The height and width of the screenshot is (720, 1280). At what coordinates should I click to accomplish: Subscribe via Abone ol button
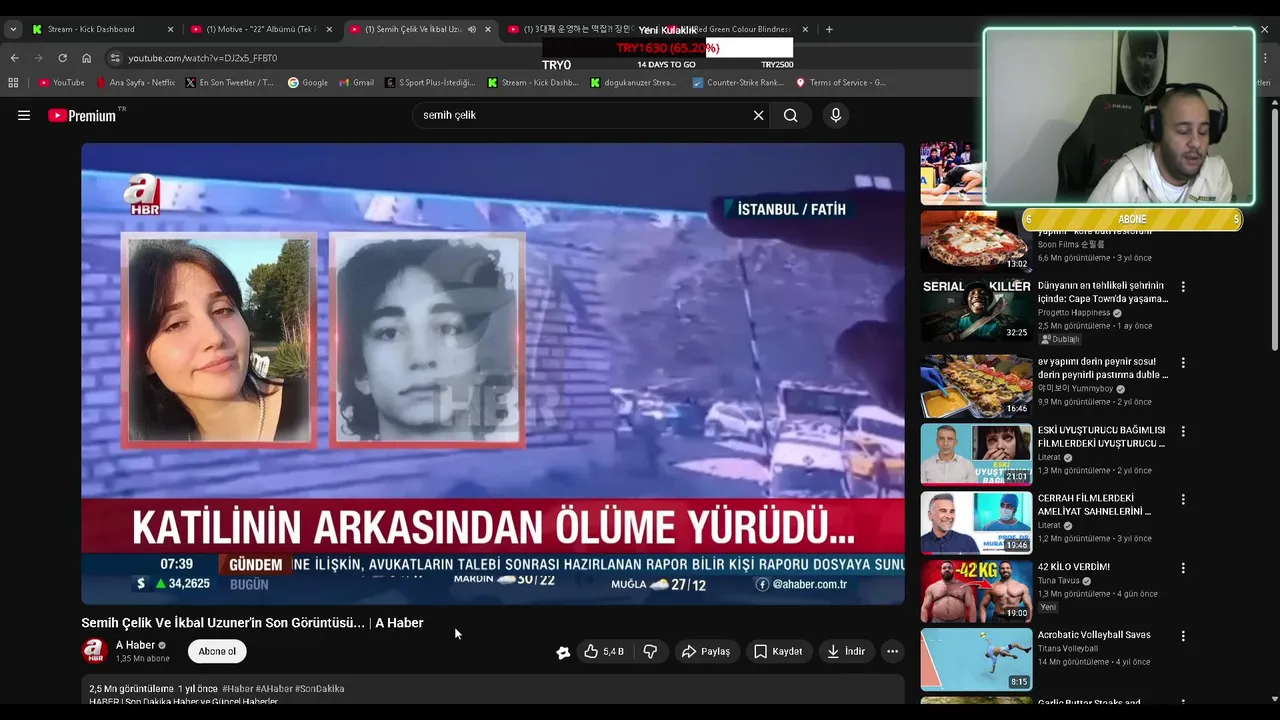coord(217,651)
